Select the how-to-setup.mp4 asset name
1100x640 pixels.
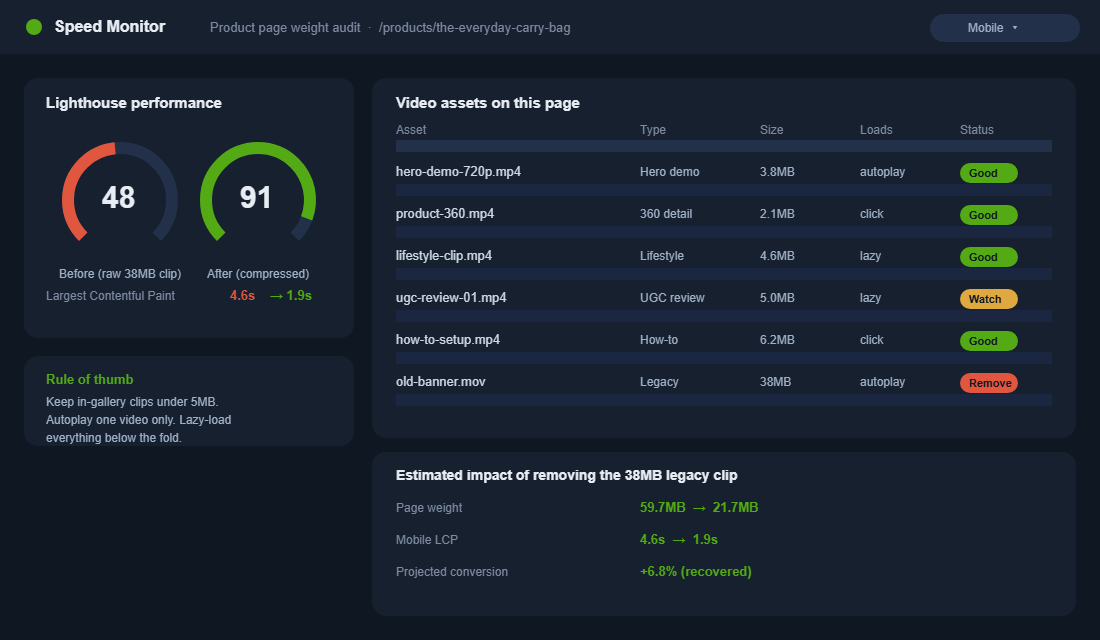click(x=448, y=340)
